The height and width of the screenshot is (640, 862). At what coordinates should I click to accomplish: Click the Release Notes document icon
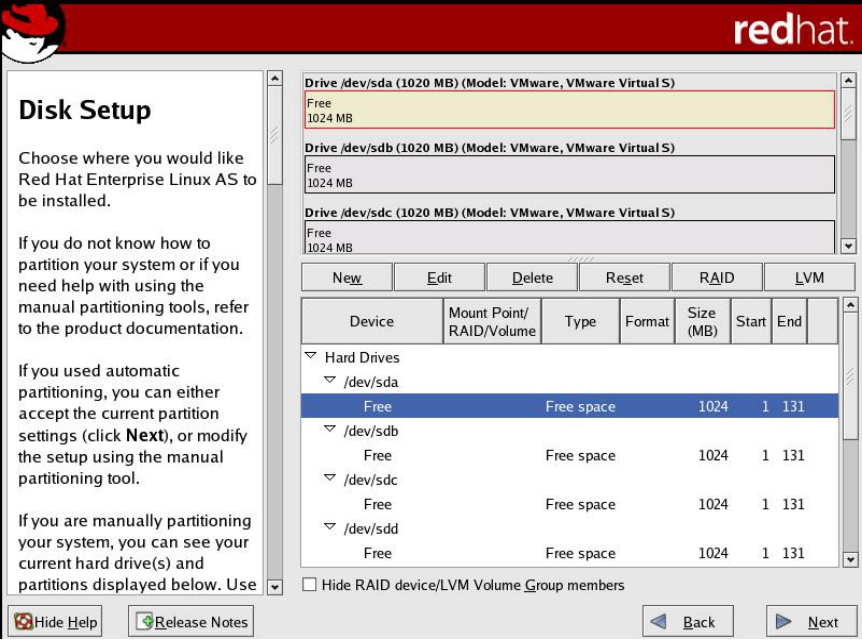point(145,622)
